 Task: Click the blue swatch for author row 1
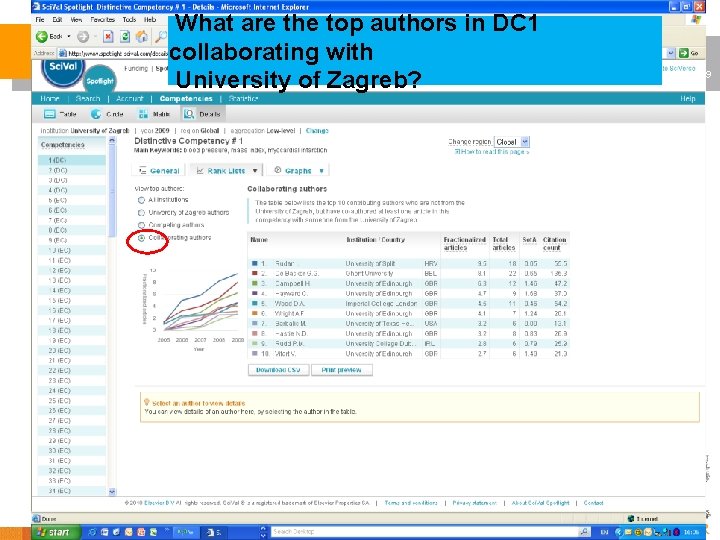(254, 264)
